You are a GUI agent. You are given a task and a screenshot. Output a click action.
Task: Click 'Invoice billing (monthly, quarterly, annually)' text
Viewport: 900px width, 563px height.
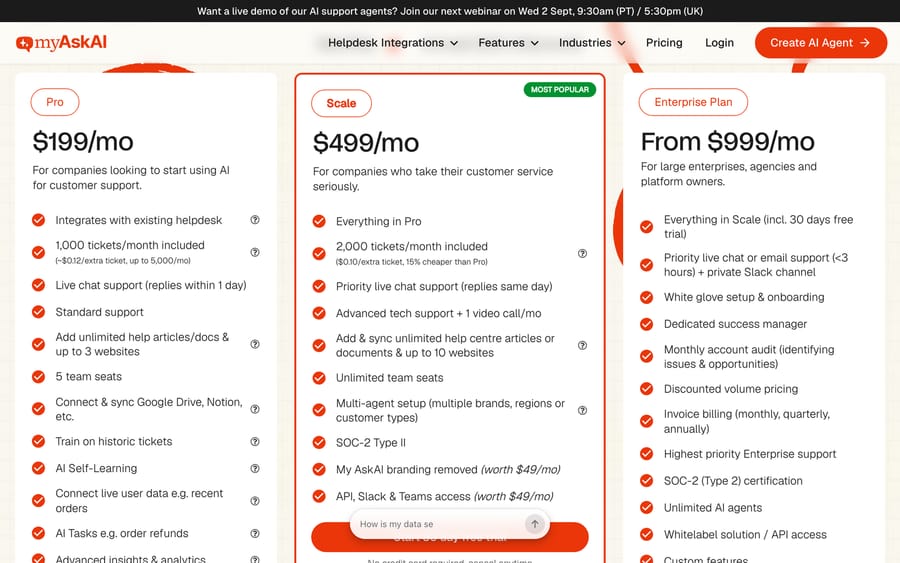746,421
